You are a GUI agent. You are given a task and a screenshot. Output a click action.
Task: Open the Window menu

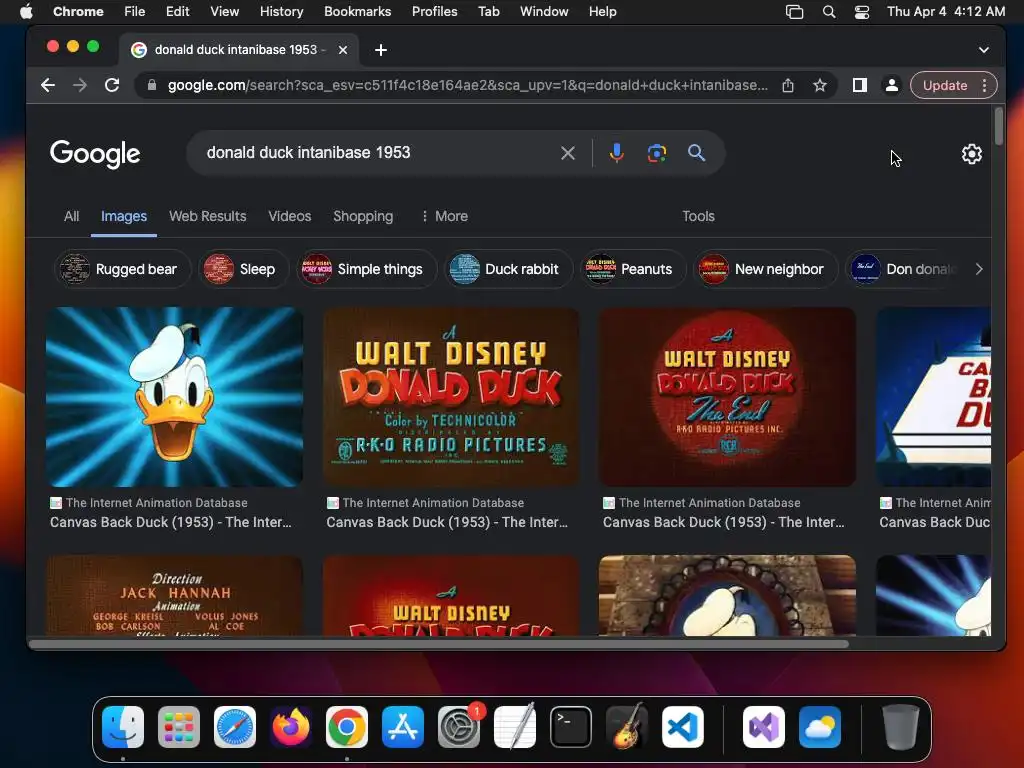[544, 11]
